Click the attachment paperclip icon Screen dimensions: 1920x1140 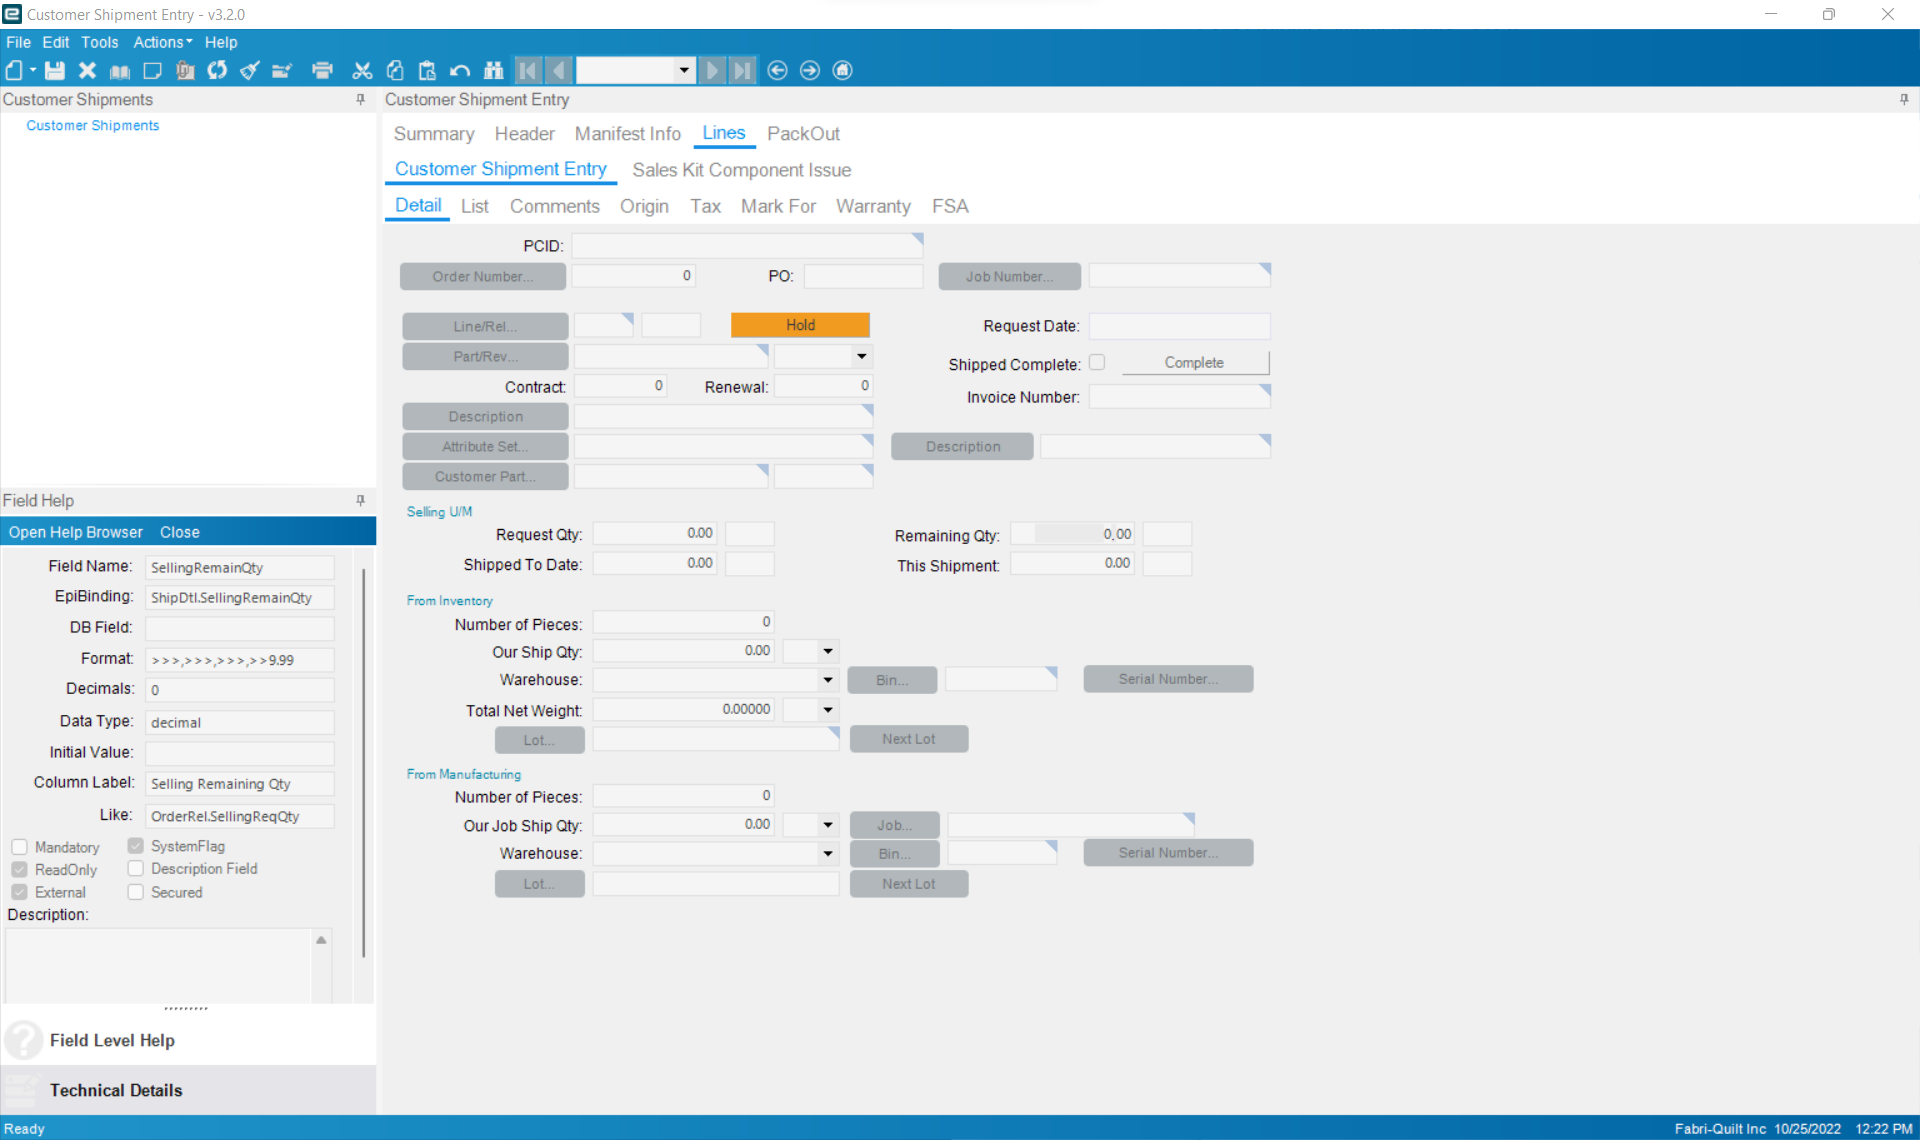coord(185,70)
